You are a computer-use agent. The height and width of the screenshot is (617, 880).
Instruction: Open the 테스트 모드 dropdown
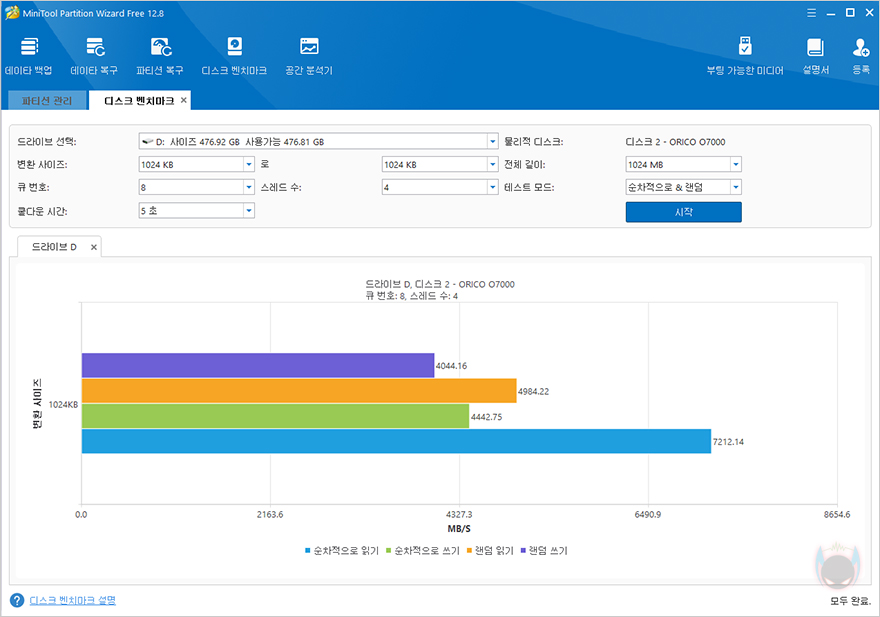pos(736,188)
